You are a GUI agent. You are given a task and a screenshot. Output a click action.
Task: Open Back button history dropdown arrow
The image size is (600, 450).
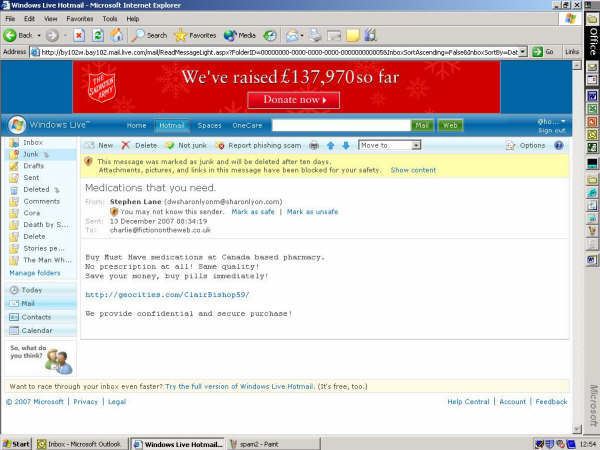click(39, 36)
